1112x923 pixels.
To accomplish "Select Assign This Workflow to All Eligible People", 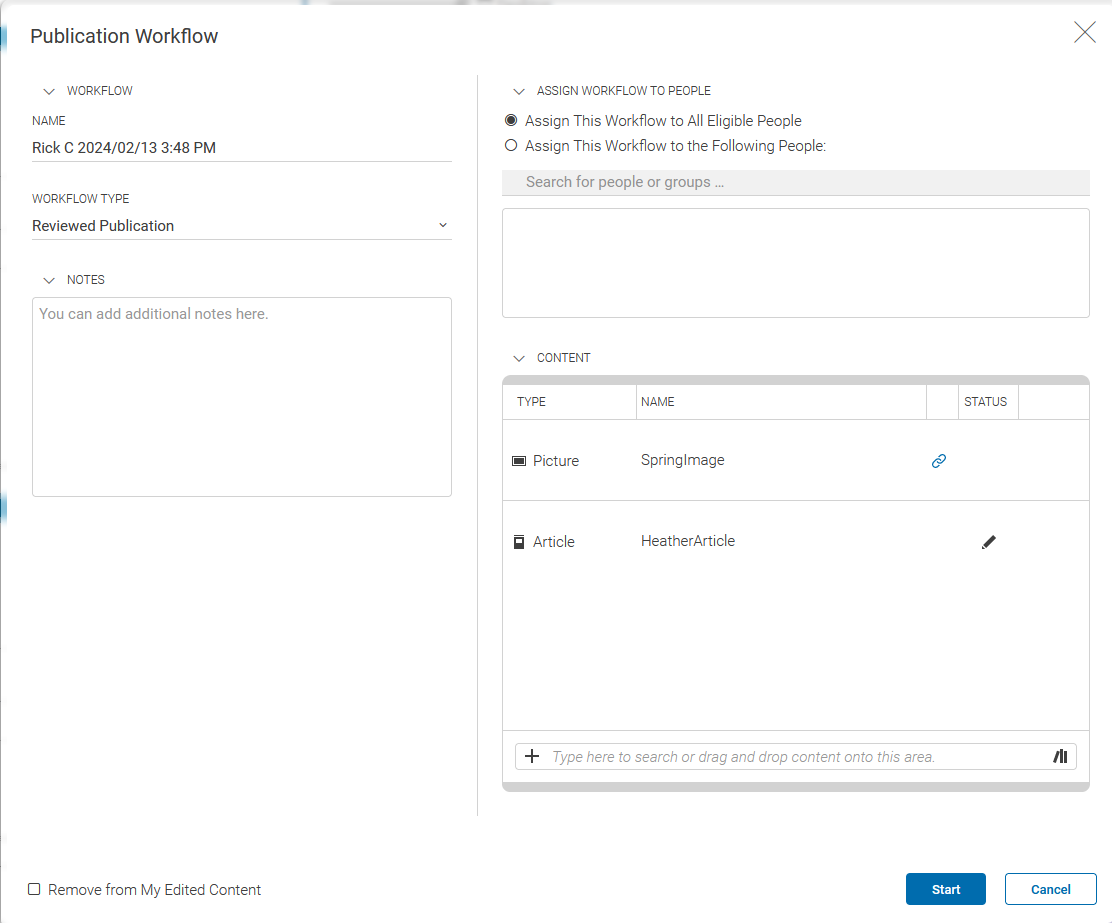I will [511, 120].
